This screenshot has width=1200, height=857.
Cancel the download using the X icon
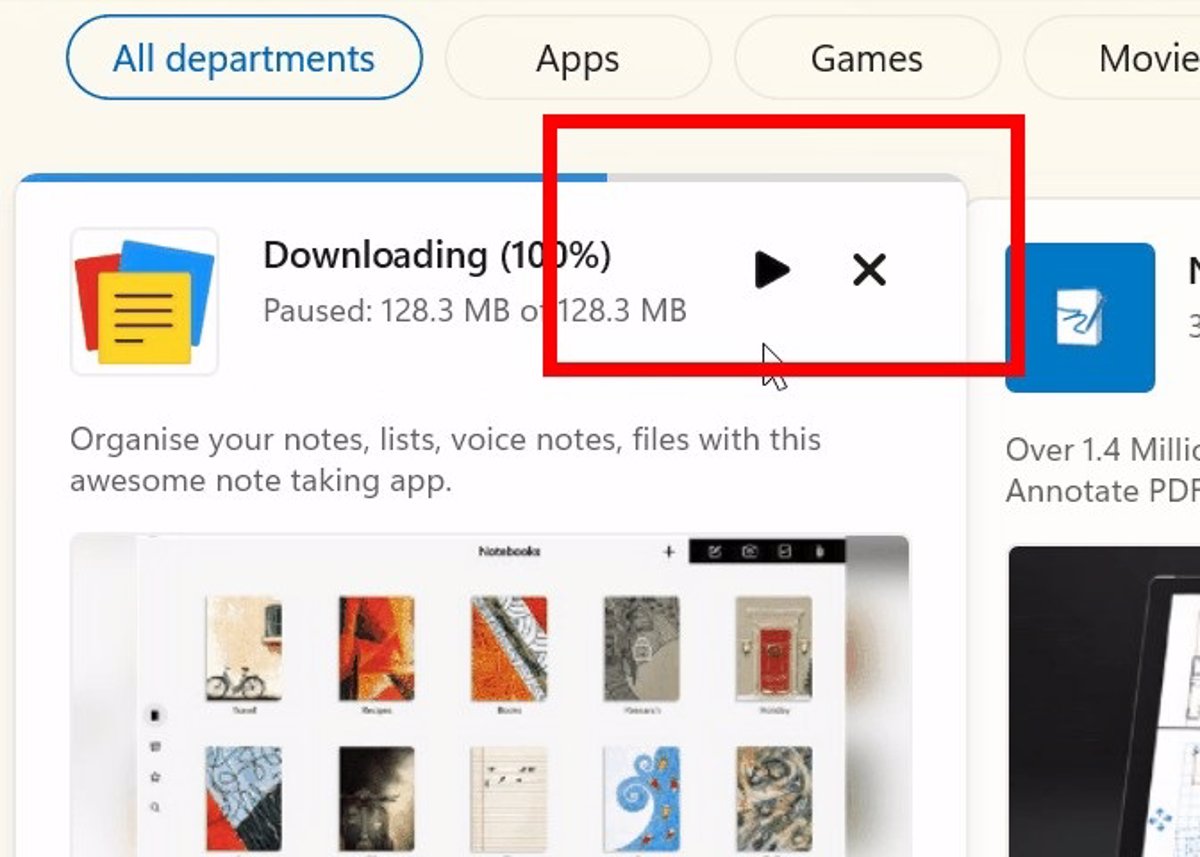(x=869, y=270)
